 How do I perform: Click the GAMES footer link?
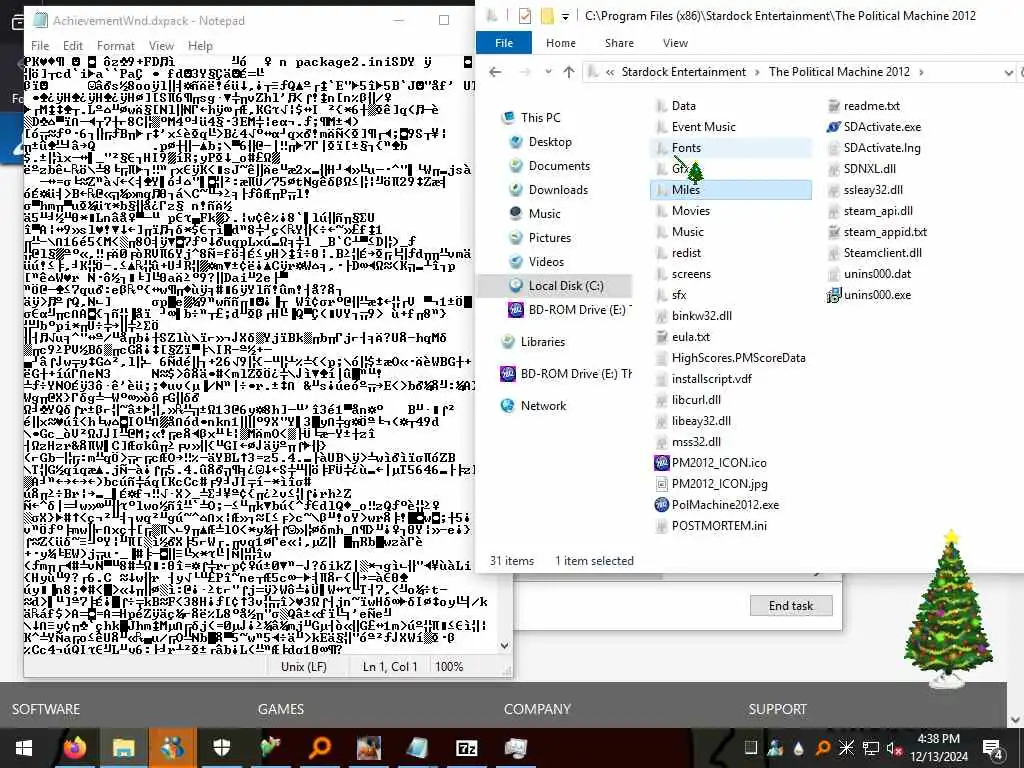(x=281, y=709)
